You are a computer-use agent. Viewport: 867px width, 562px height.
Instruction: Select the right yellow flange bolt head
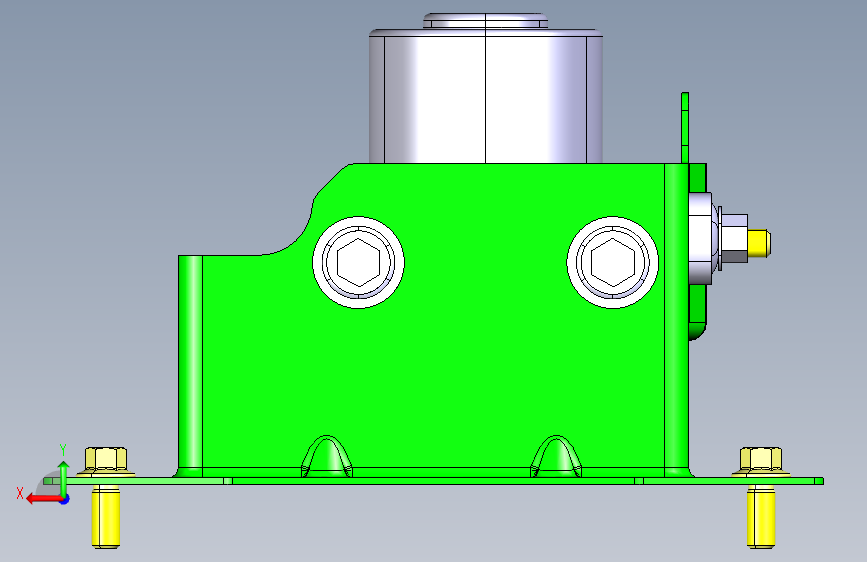761,462
